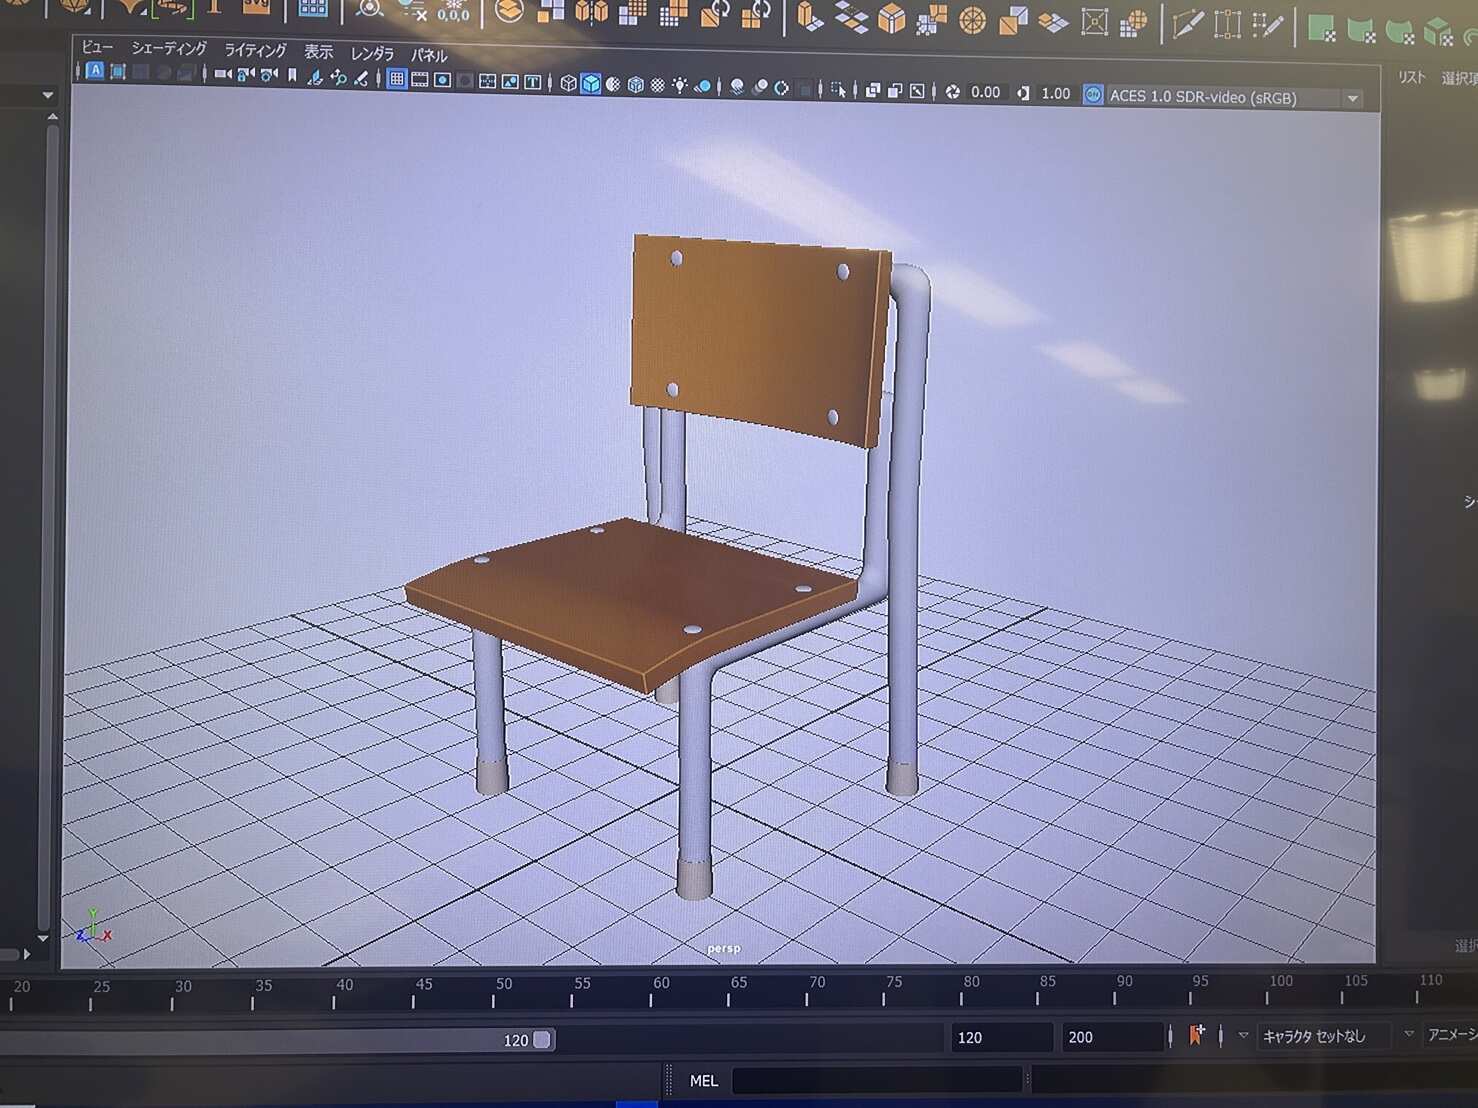Toggle Textured display checker icon
The image size is (1478, 1108).
pos(658,86)
